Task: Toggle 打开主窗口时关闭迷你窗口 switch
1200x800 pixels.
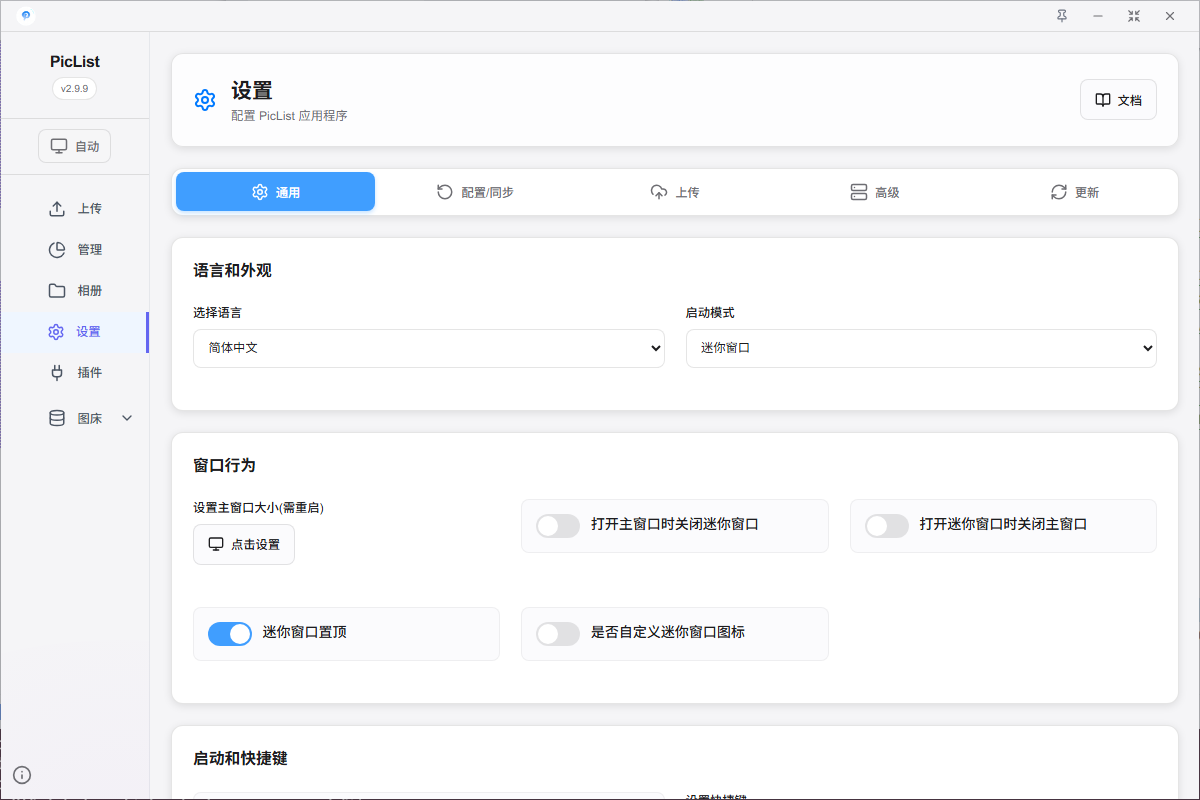Action: coord(558,525)
